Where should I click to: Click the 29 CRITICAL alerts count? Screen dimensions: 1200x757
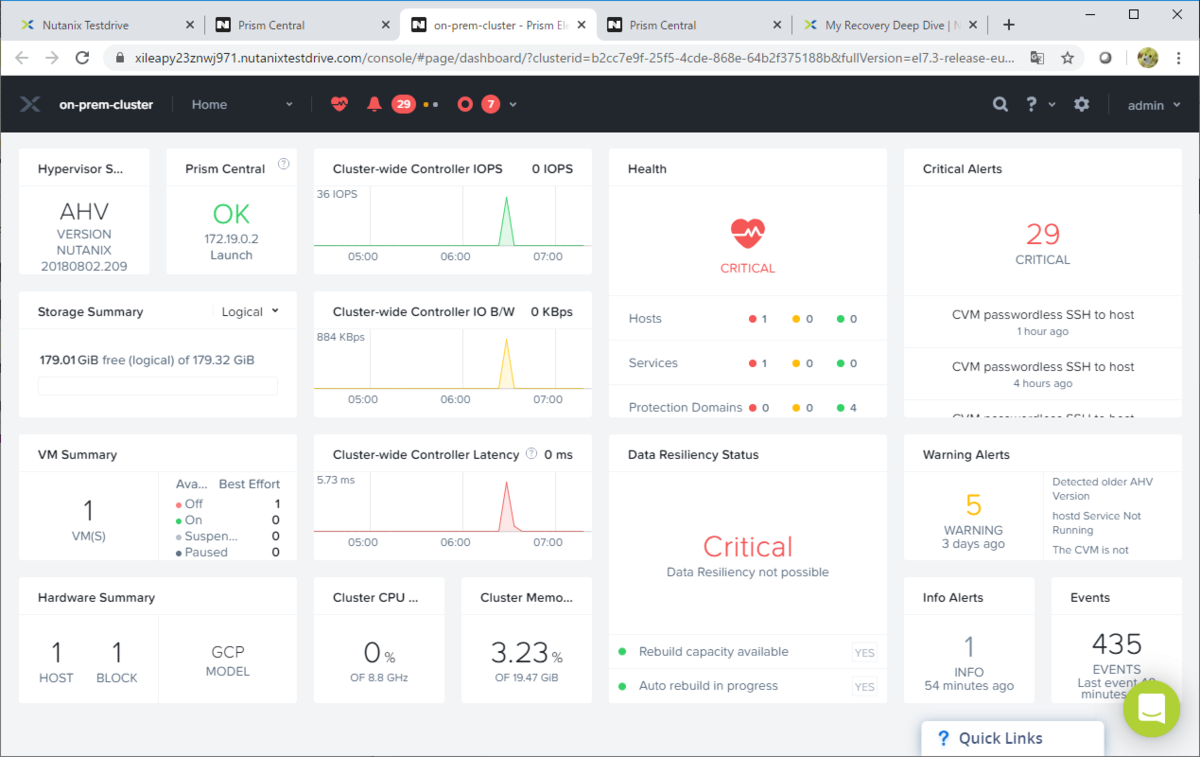click(x=1043, y=243)
